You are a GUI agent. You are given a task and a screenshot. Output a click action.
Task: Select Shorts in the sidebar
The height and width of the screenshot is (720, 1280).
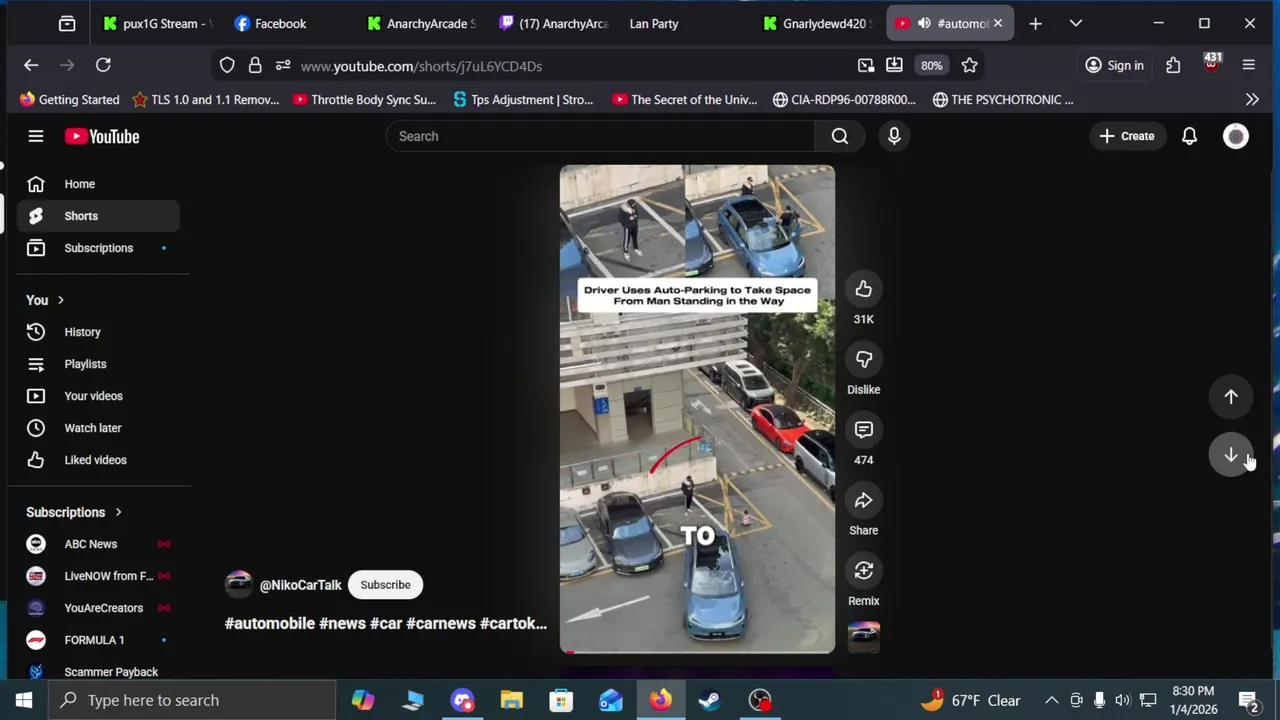(x=98, y=216)
